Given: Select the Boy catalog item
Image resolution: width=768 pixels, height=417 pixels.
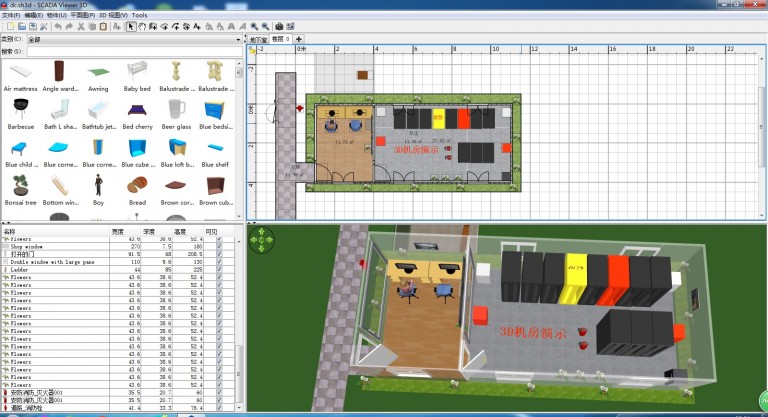Looking at the screenshot, I should 98,191.
